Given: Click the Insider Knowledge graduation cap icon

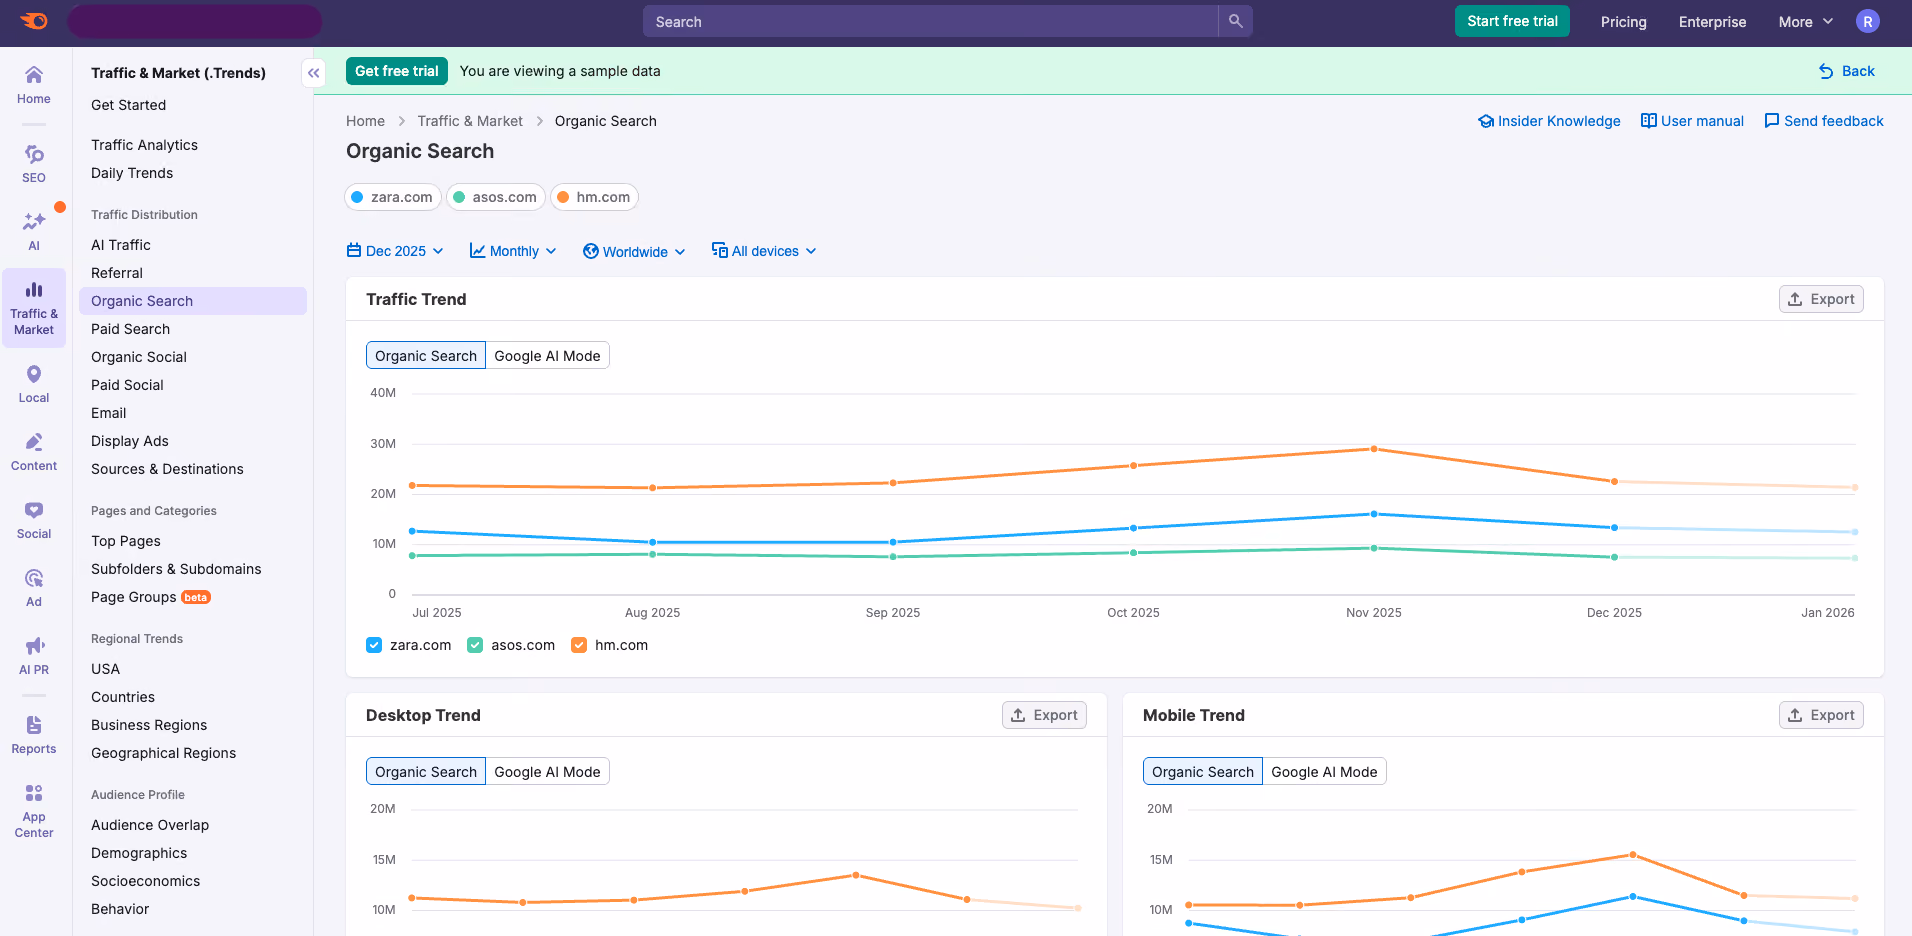Looking at the screenshot, I should [x=1486, y=121].
